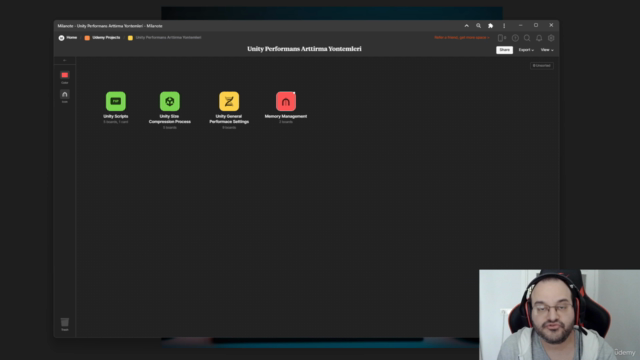Click the Unity Performans Arttirma Yontemleri breadcrumb

168,38
